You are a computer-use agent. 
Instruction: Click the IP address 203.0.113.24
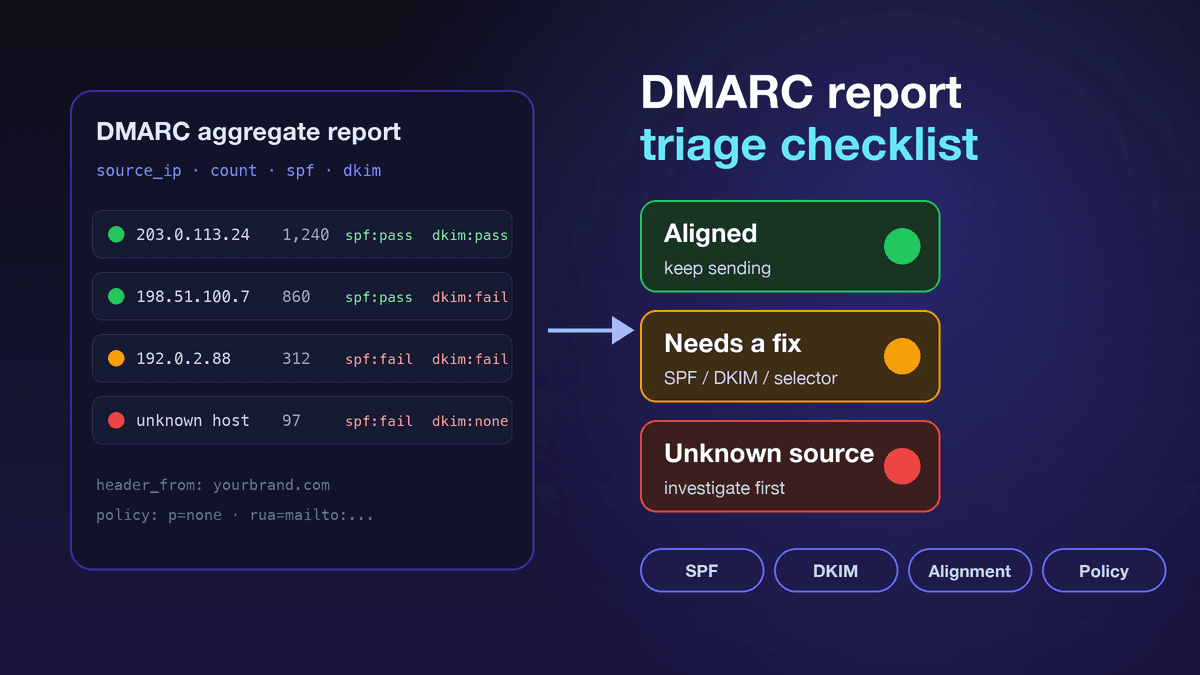point(193,235)
